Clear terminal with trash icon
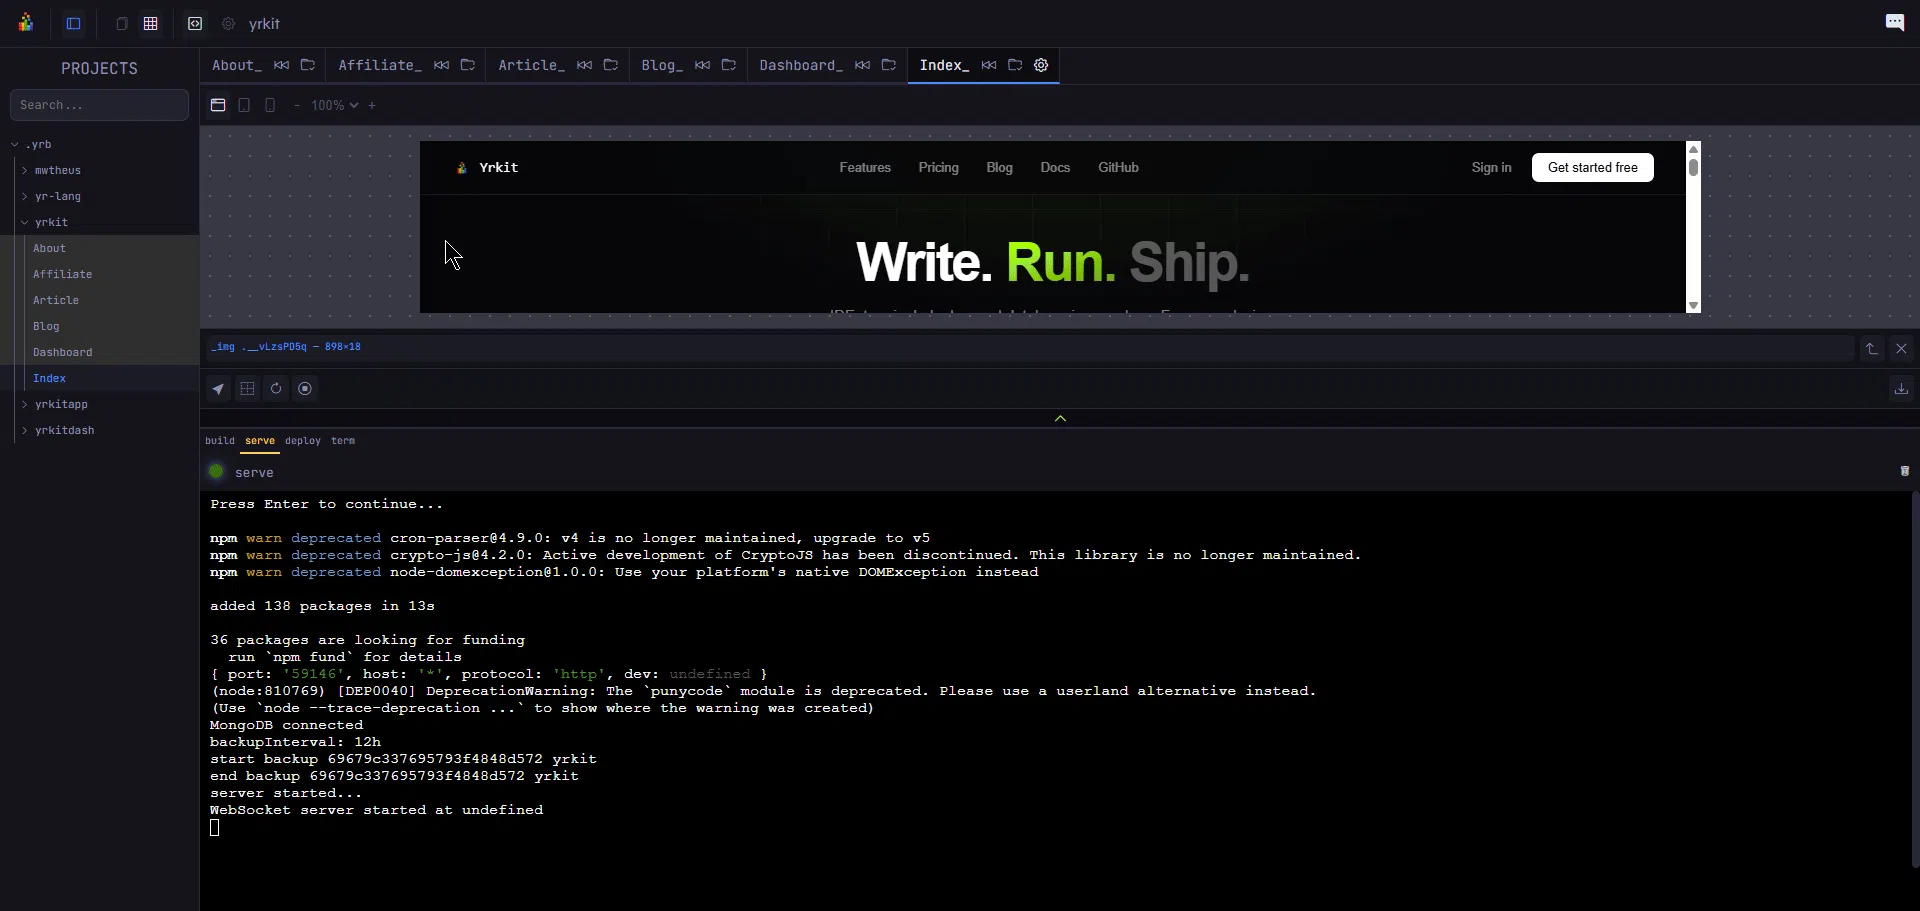Image resolution: width=1920 pixels, height=911 pixels. click(1904, 471)
